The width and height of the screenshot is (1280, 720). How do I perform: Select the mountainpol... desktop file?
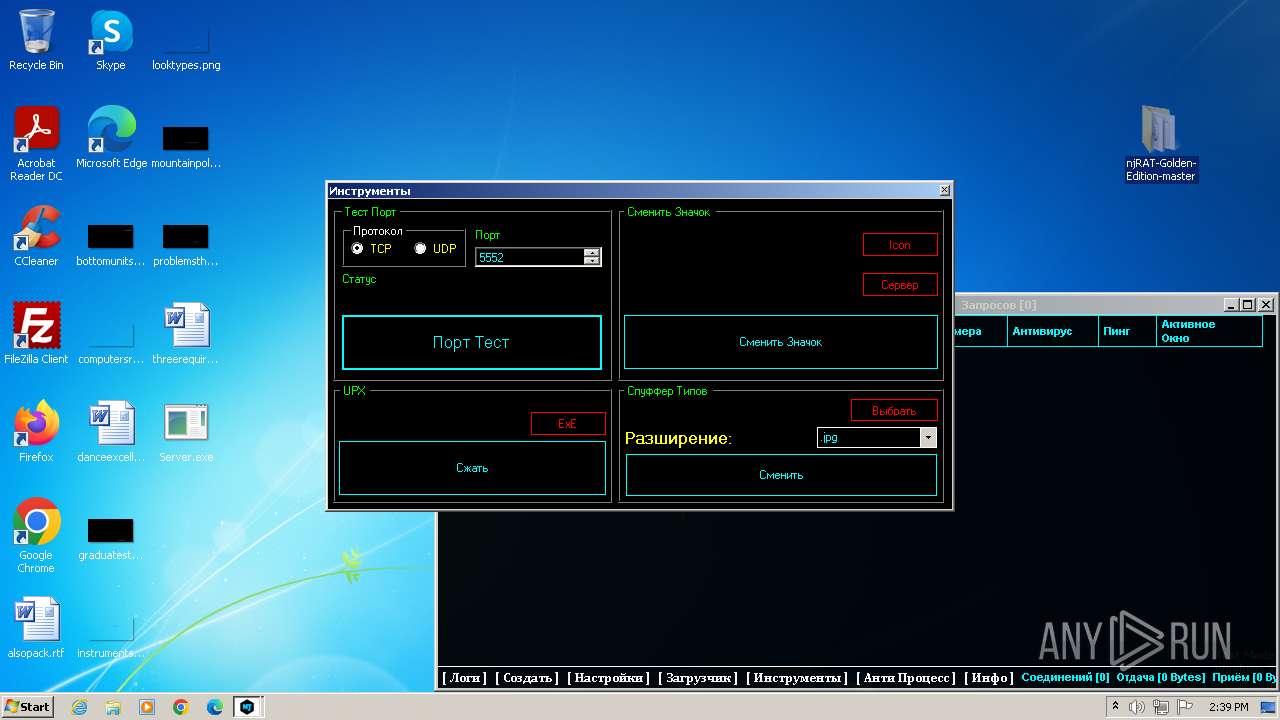[186, 145]
